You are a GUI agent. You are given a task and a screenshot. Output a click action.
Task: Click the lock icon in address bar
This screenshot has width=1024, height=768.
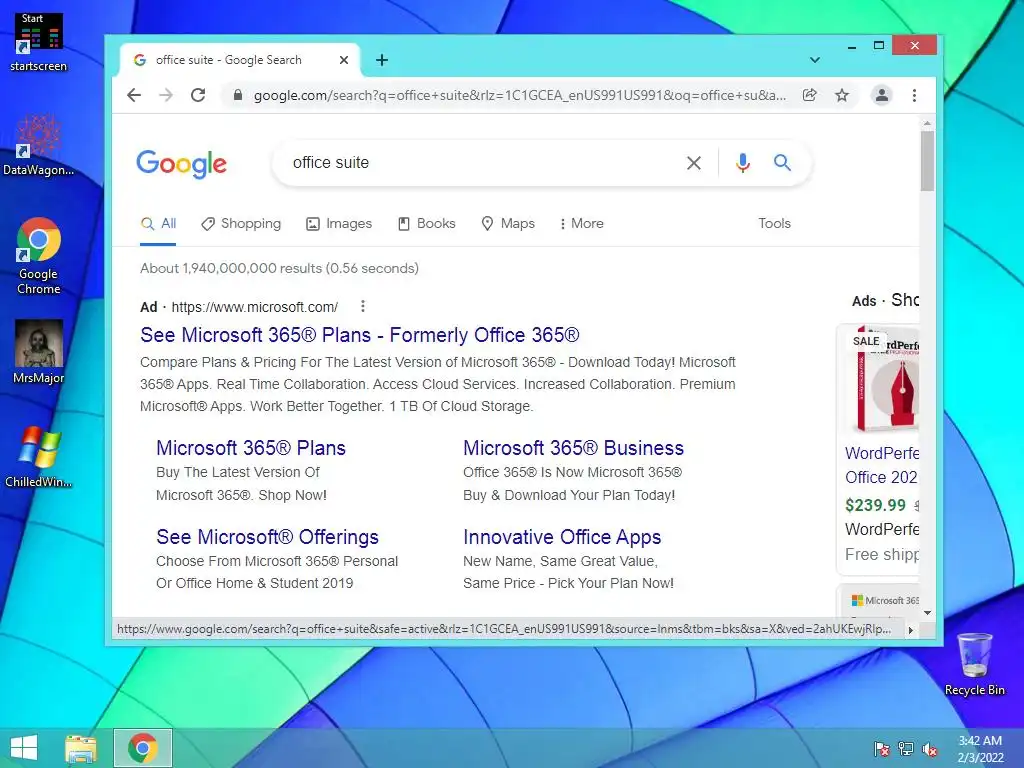point(238,95)
